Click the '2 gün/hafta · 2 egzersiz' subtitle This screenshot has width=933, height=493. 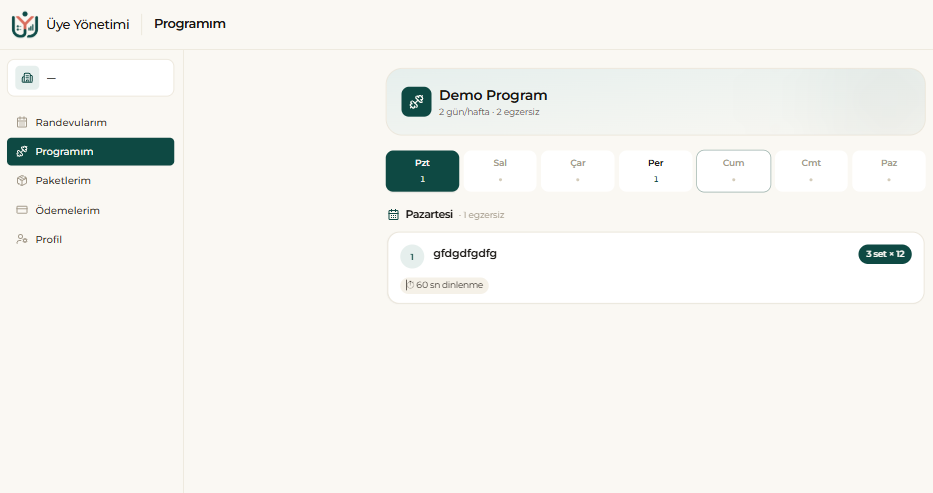pos(489,112)
